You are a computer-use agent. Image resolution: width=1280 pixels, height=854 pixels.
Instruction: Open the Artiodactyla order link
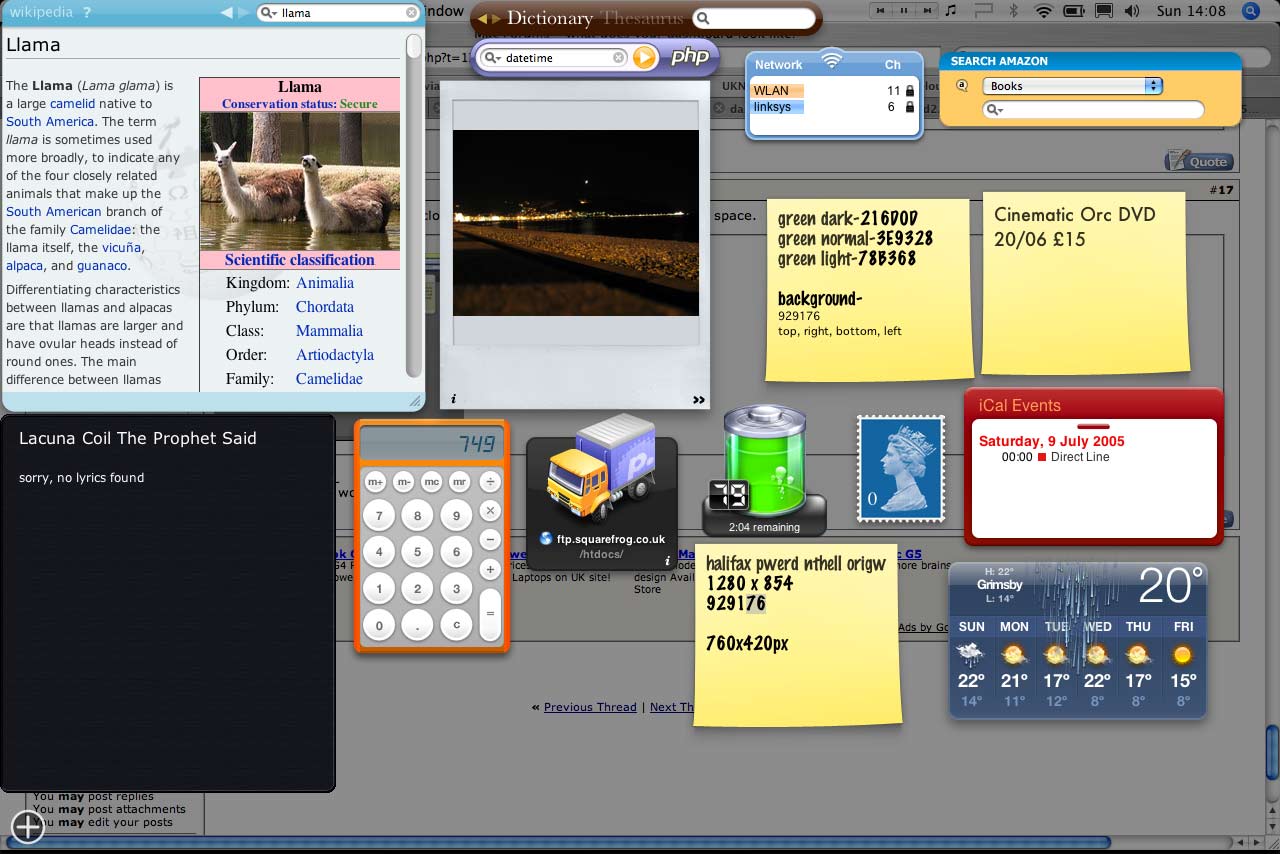335,355
